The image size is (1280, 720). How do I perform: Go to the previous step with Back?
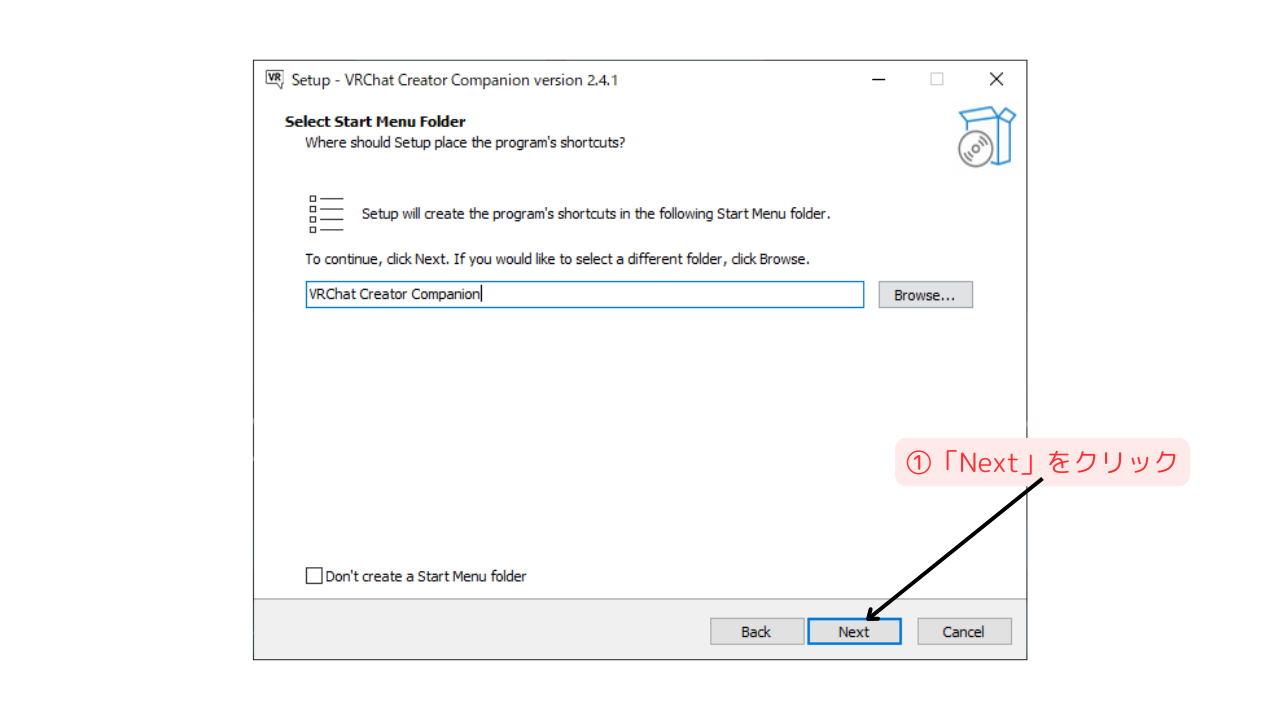point(756,632)
